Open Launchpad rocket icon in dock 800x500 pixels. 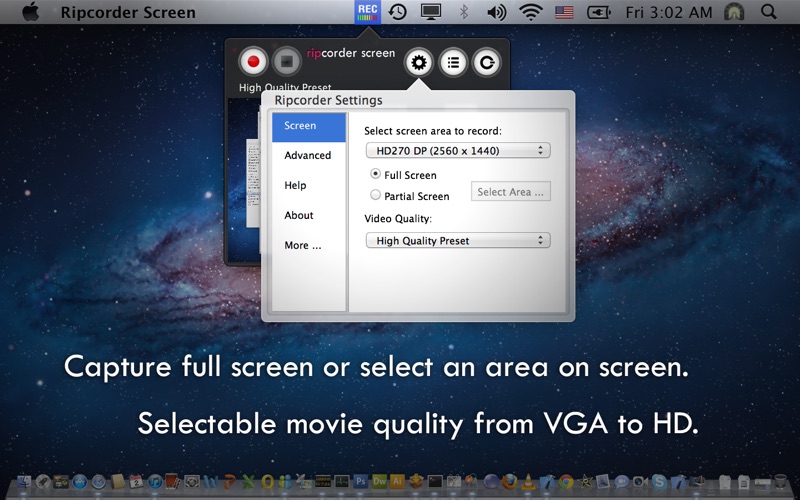[x=43, y=482]
